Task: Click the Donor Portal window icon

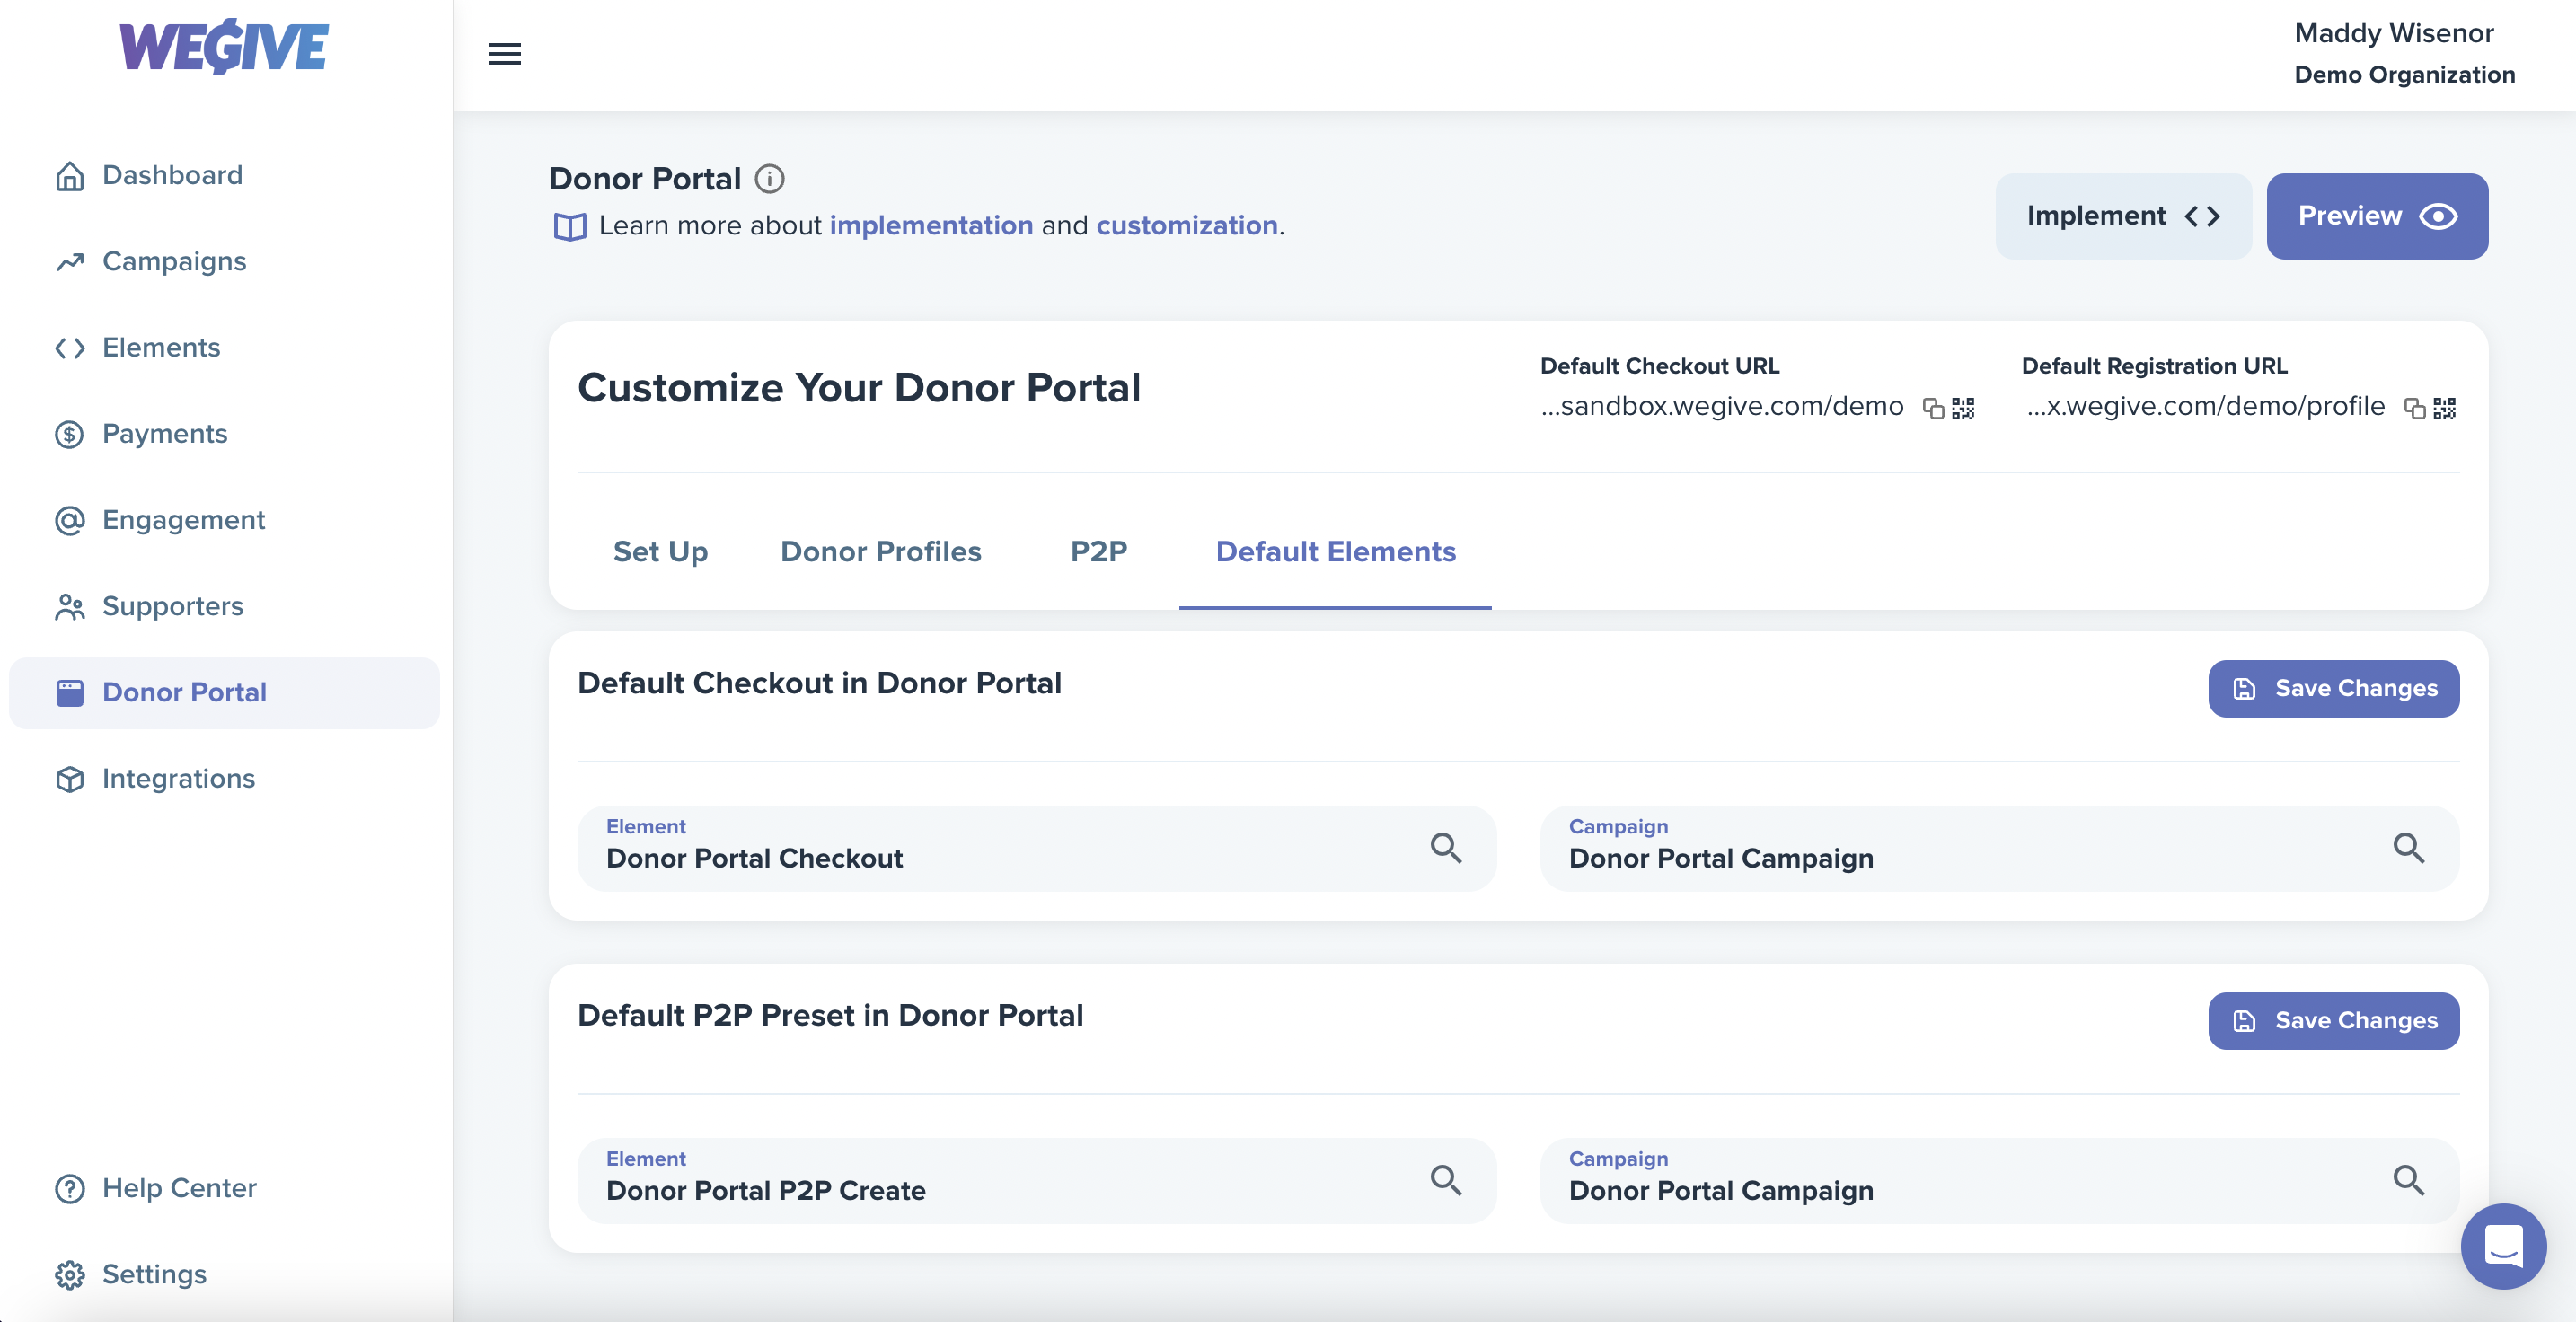Action: click(x=70, y=693)
